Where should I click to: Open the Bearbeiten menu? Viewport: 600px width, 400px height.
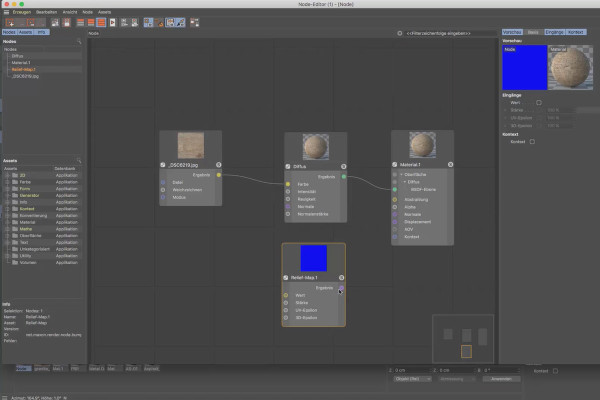[46, 12]
